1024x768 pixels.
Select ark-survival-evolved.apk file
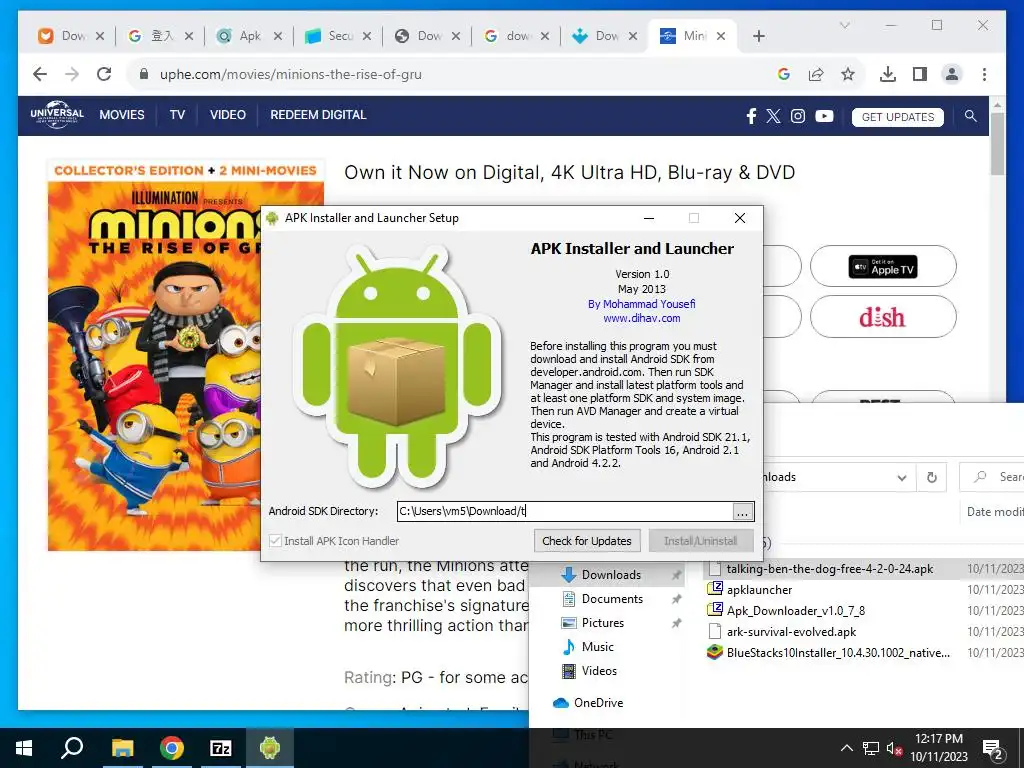click(x=791, y=632)
